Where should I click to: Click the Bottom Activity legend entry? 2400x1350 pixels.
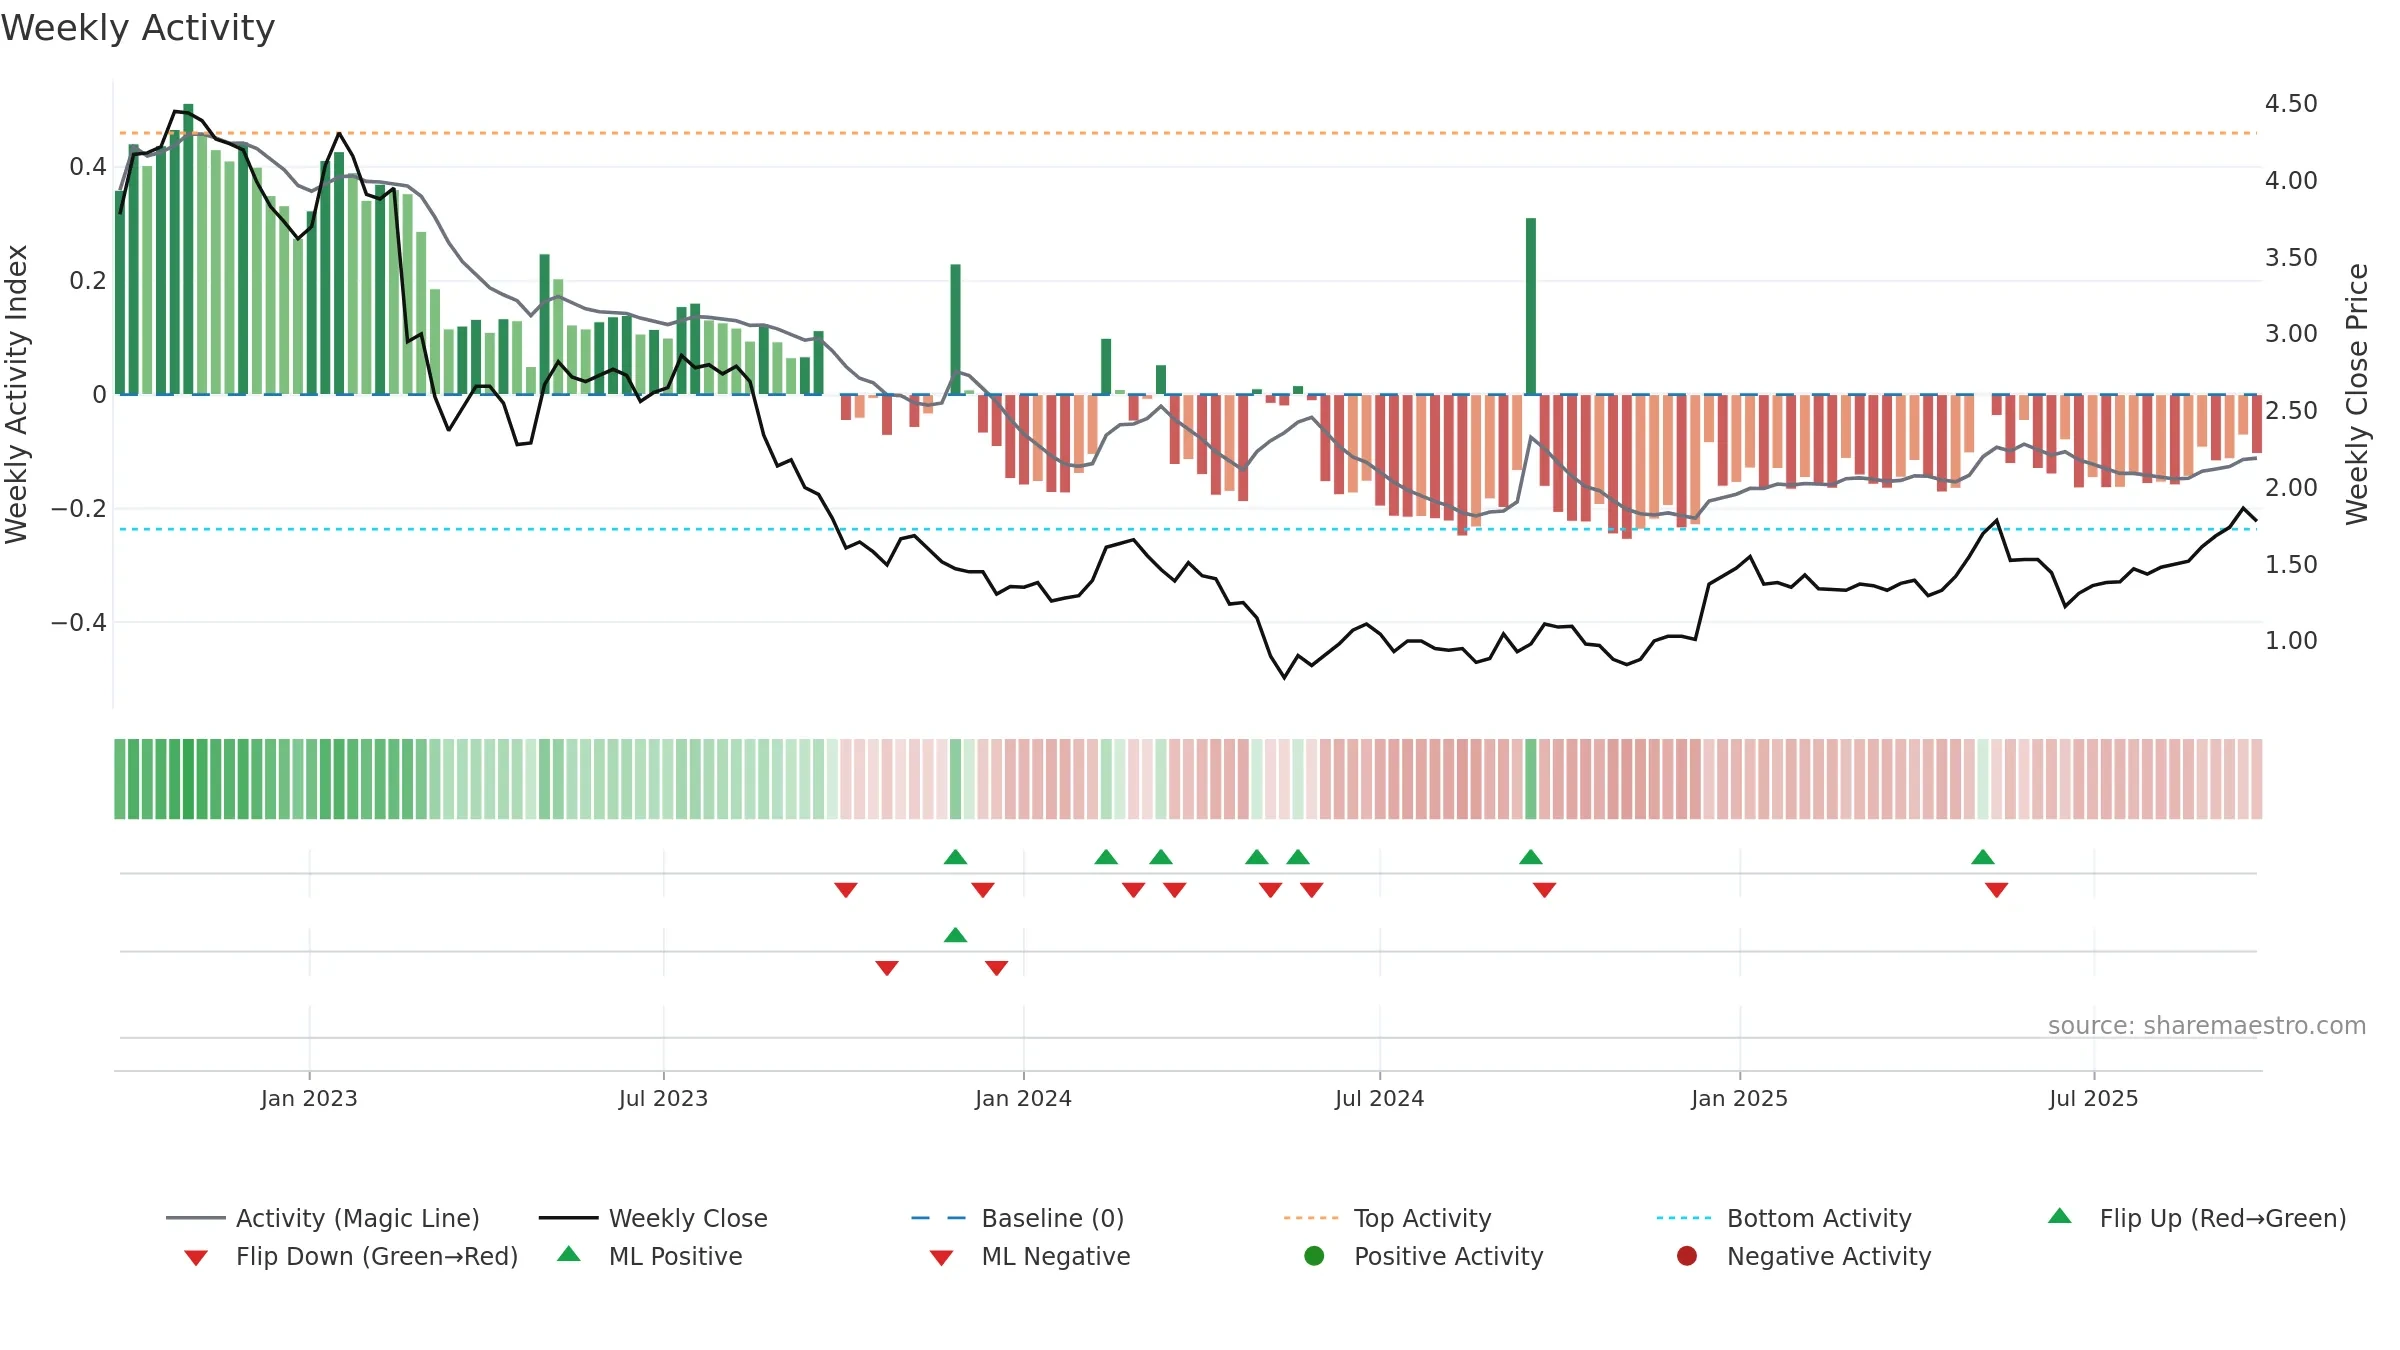(1784, 1218)
